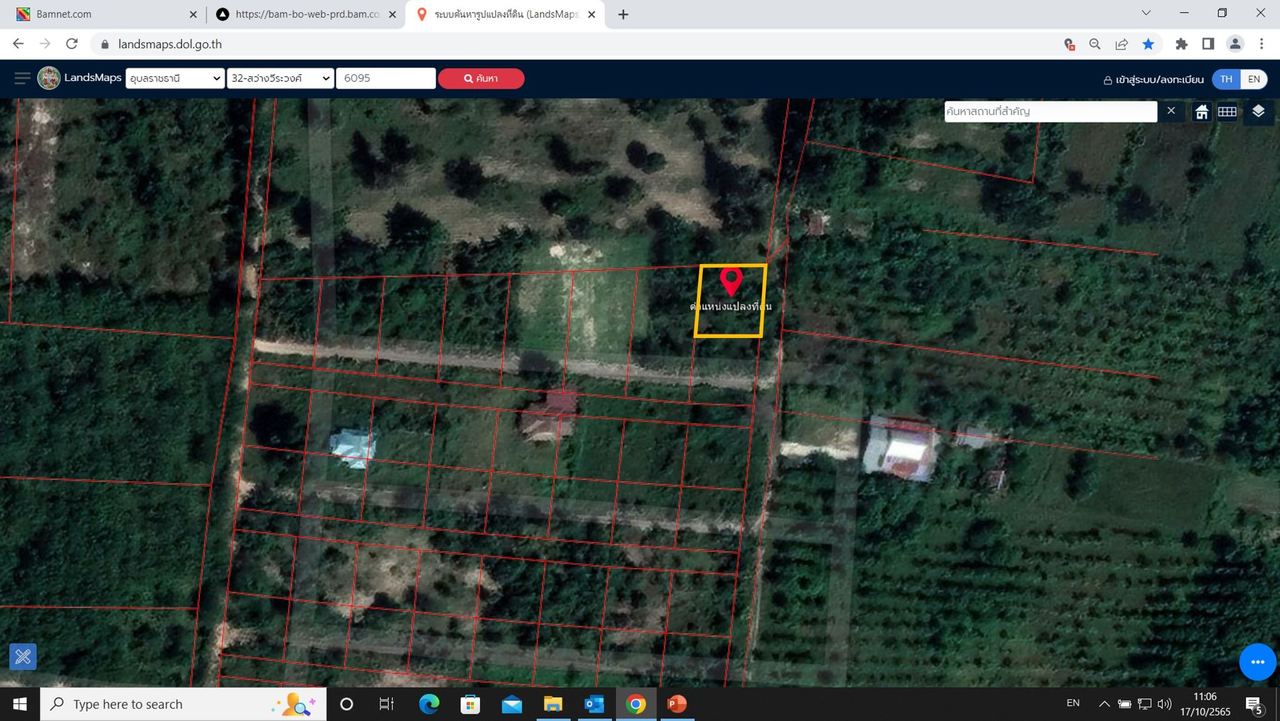This screenshot has width=1280, height=721.
Task: Open the measurement tool at bottom left
Action: point(23,656)
